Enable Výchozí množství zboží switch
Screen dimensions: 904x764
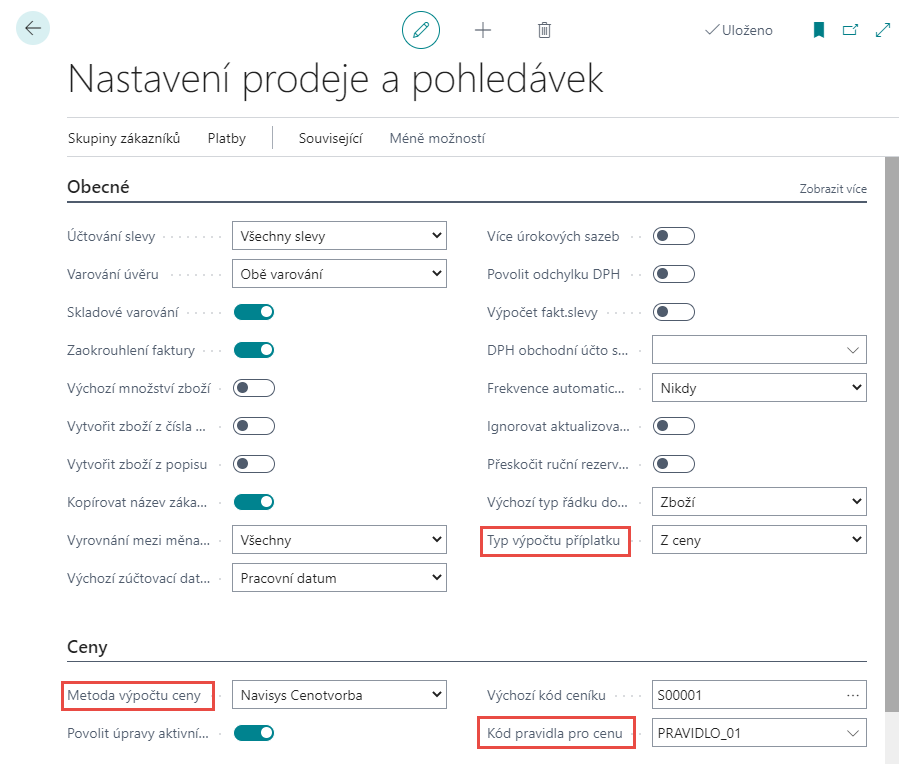click(254, 388)
